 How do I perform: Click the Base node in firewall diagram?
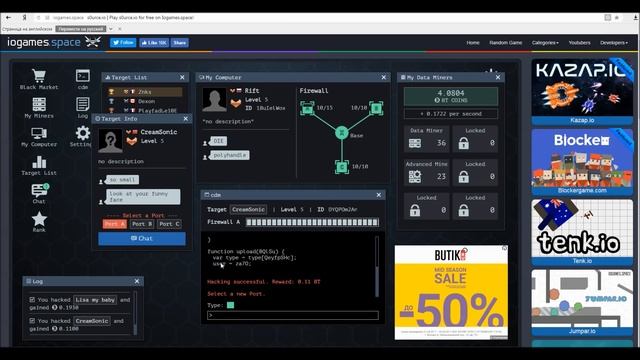pyautogui.click(x=342, y=133)
